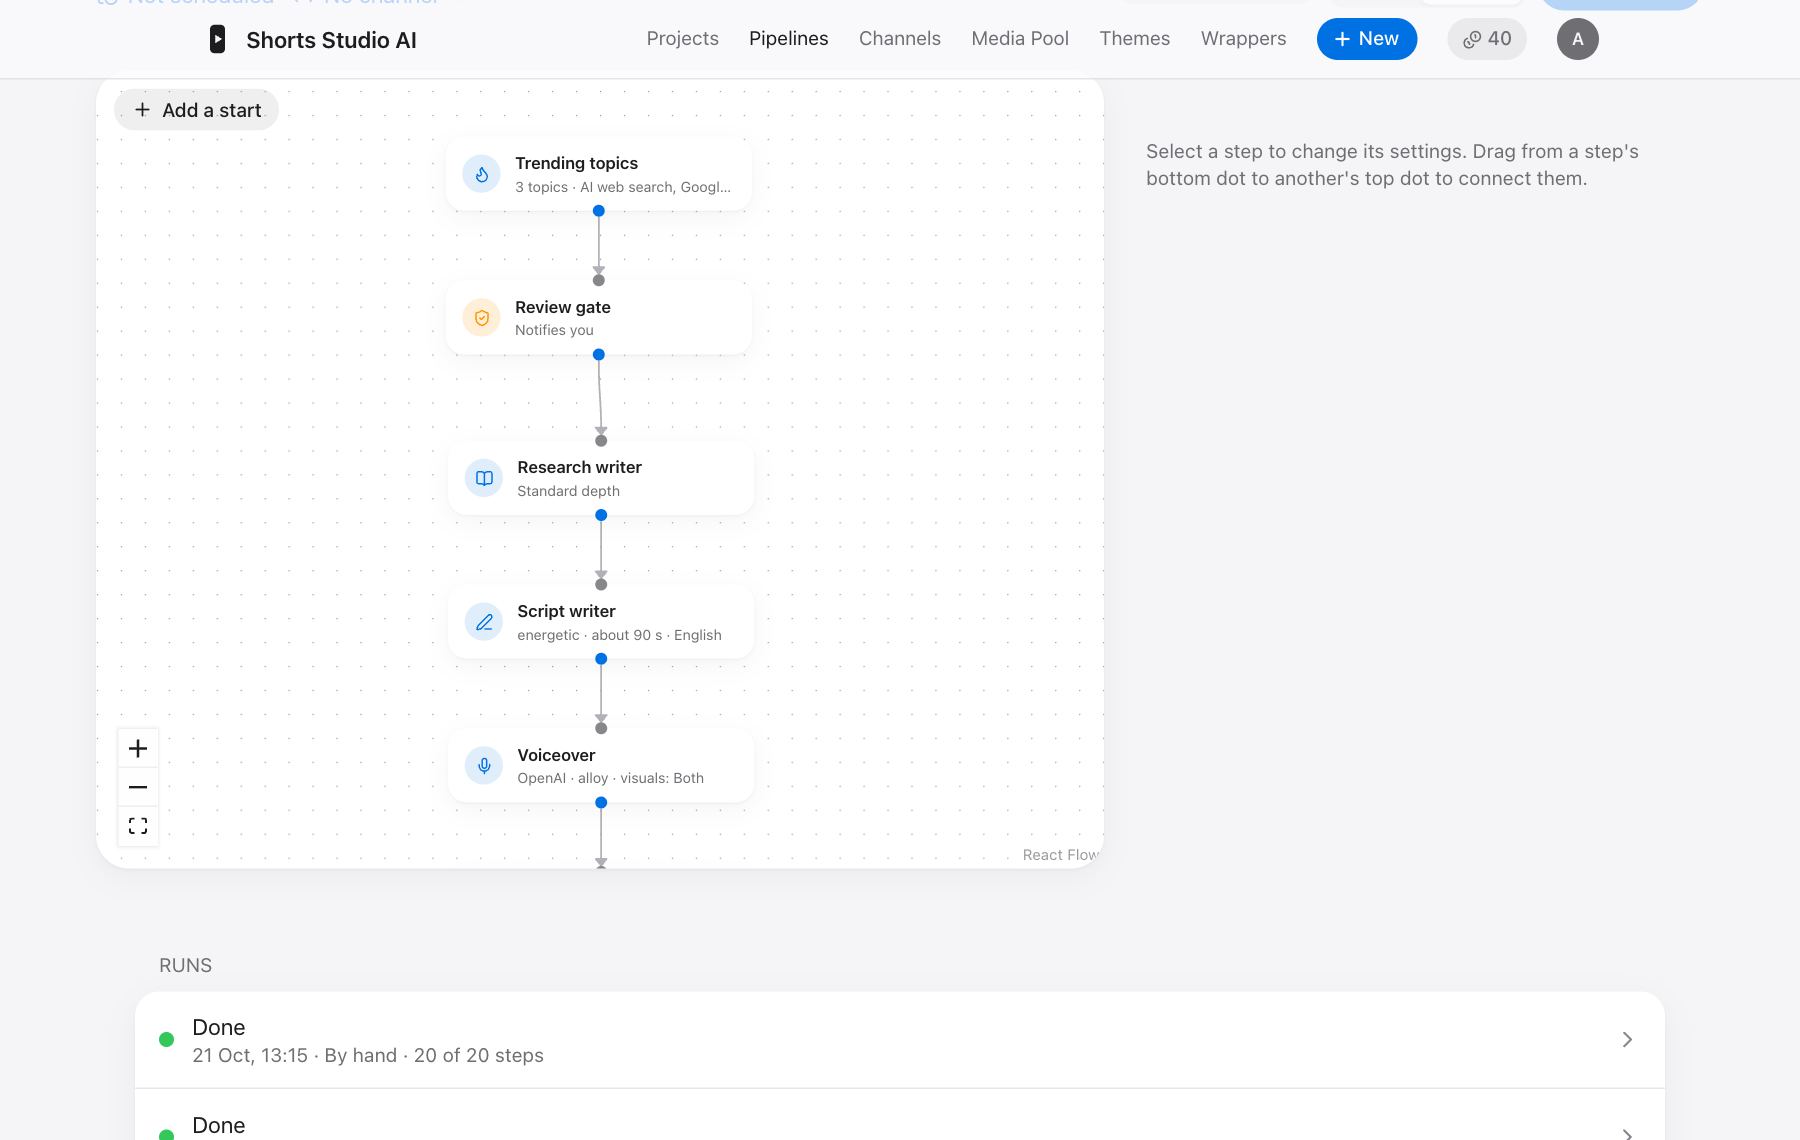Viewport: 1800px width, 1140px height.
Task: Click the Shorts Studio AI logo icon
Action: click(x=217, y=39)
